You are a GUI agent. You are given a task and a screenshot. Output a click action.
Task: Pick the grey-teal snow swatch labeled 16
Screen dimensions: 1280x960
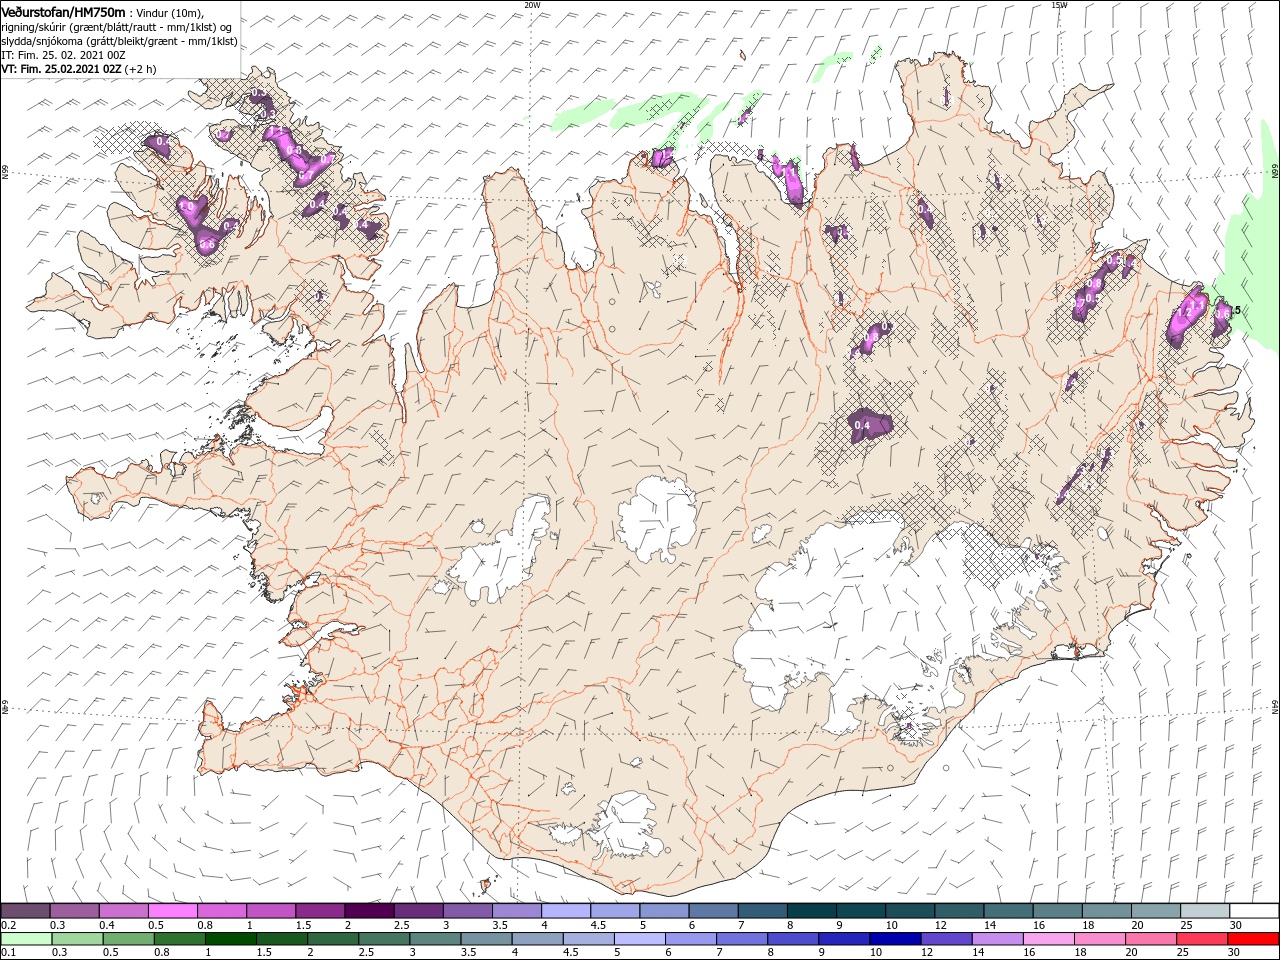click(x=1058, y=911)
